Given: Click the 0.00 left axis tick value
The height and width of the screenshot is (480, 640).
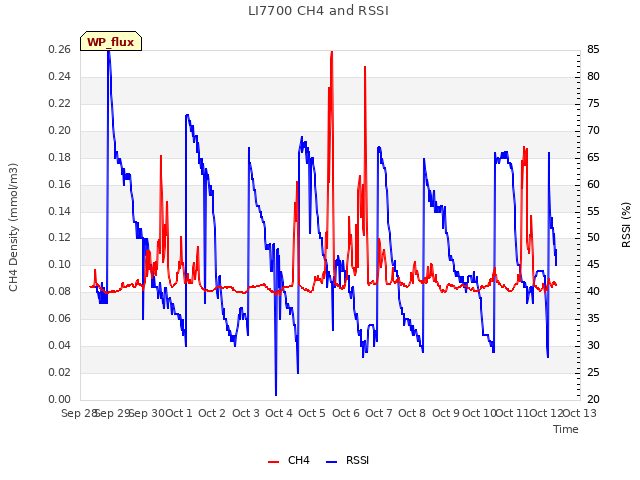Looking at the screenshot, I should (x=59, y=399).
